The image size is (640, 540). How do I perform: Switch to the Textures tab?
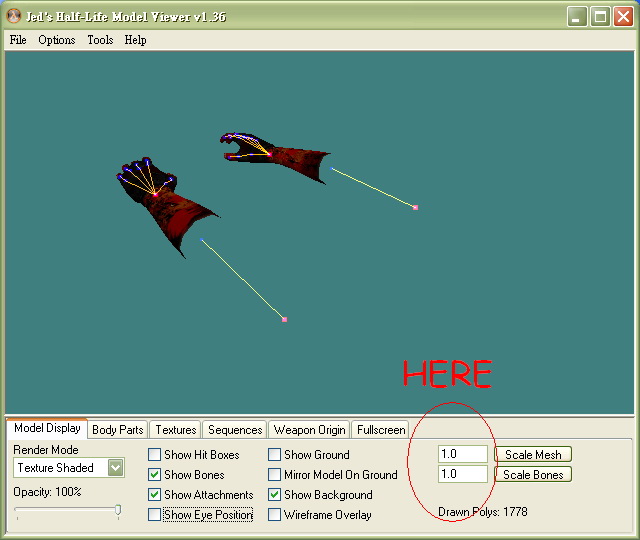click(x=176, y=430)
